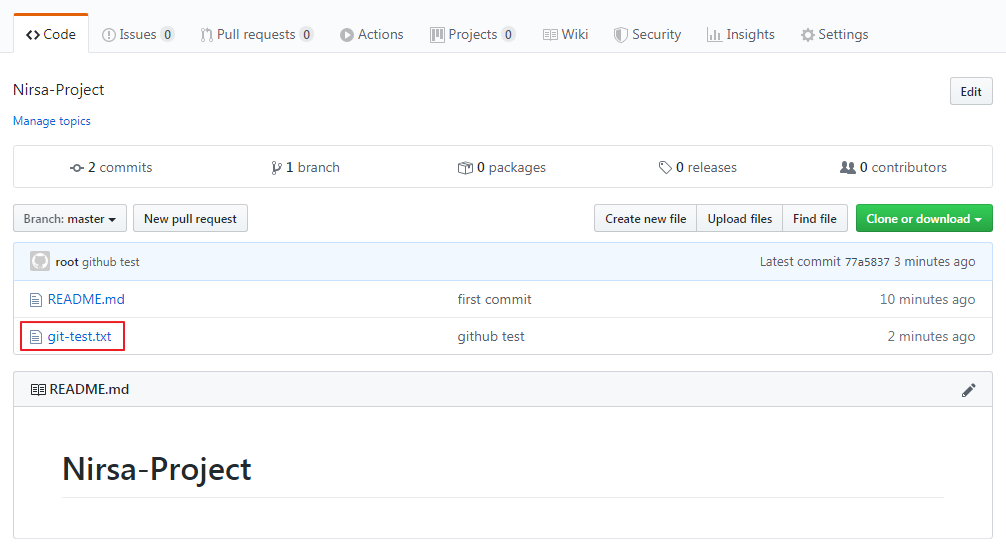This screenshot has height=549, width=1006.
Task: Switch to the Issues tab
Action: coord(138,35)
